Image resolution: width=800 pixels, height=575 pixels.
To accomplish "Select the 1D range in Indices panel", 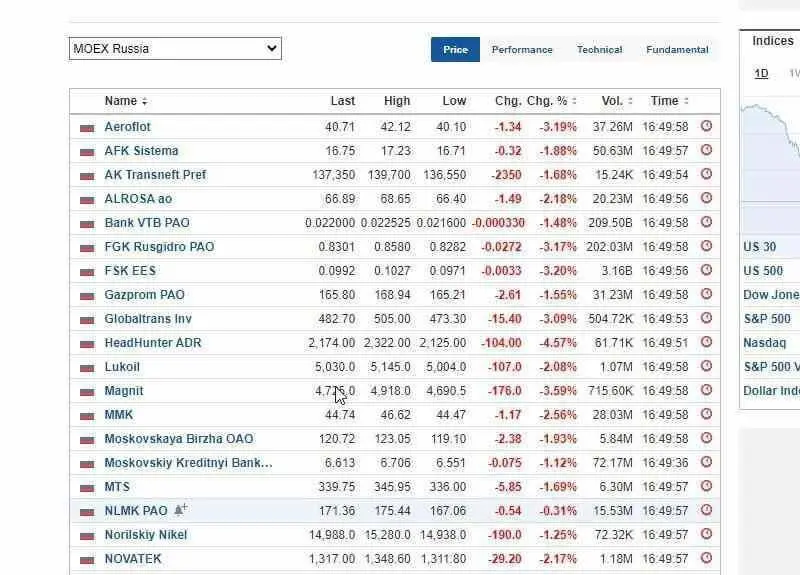I will [761, 73].
